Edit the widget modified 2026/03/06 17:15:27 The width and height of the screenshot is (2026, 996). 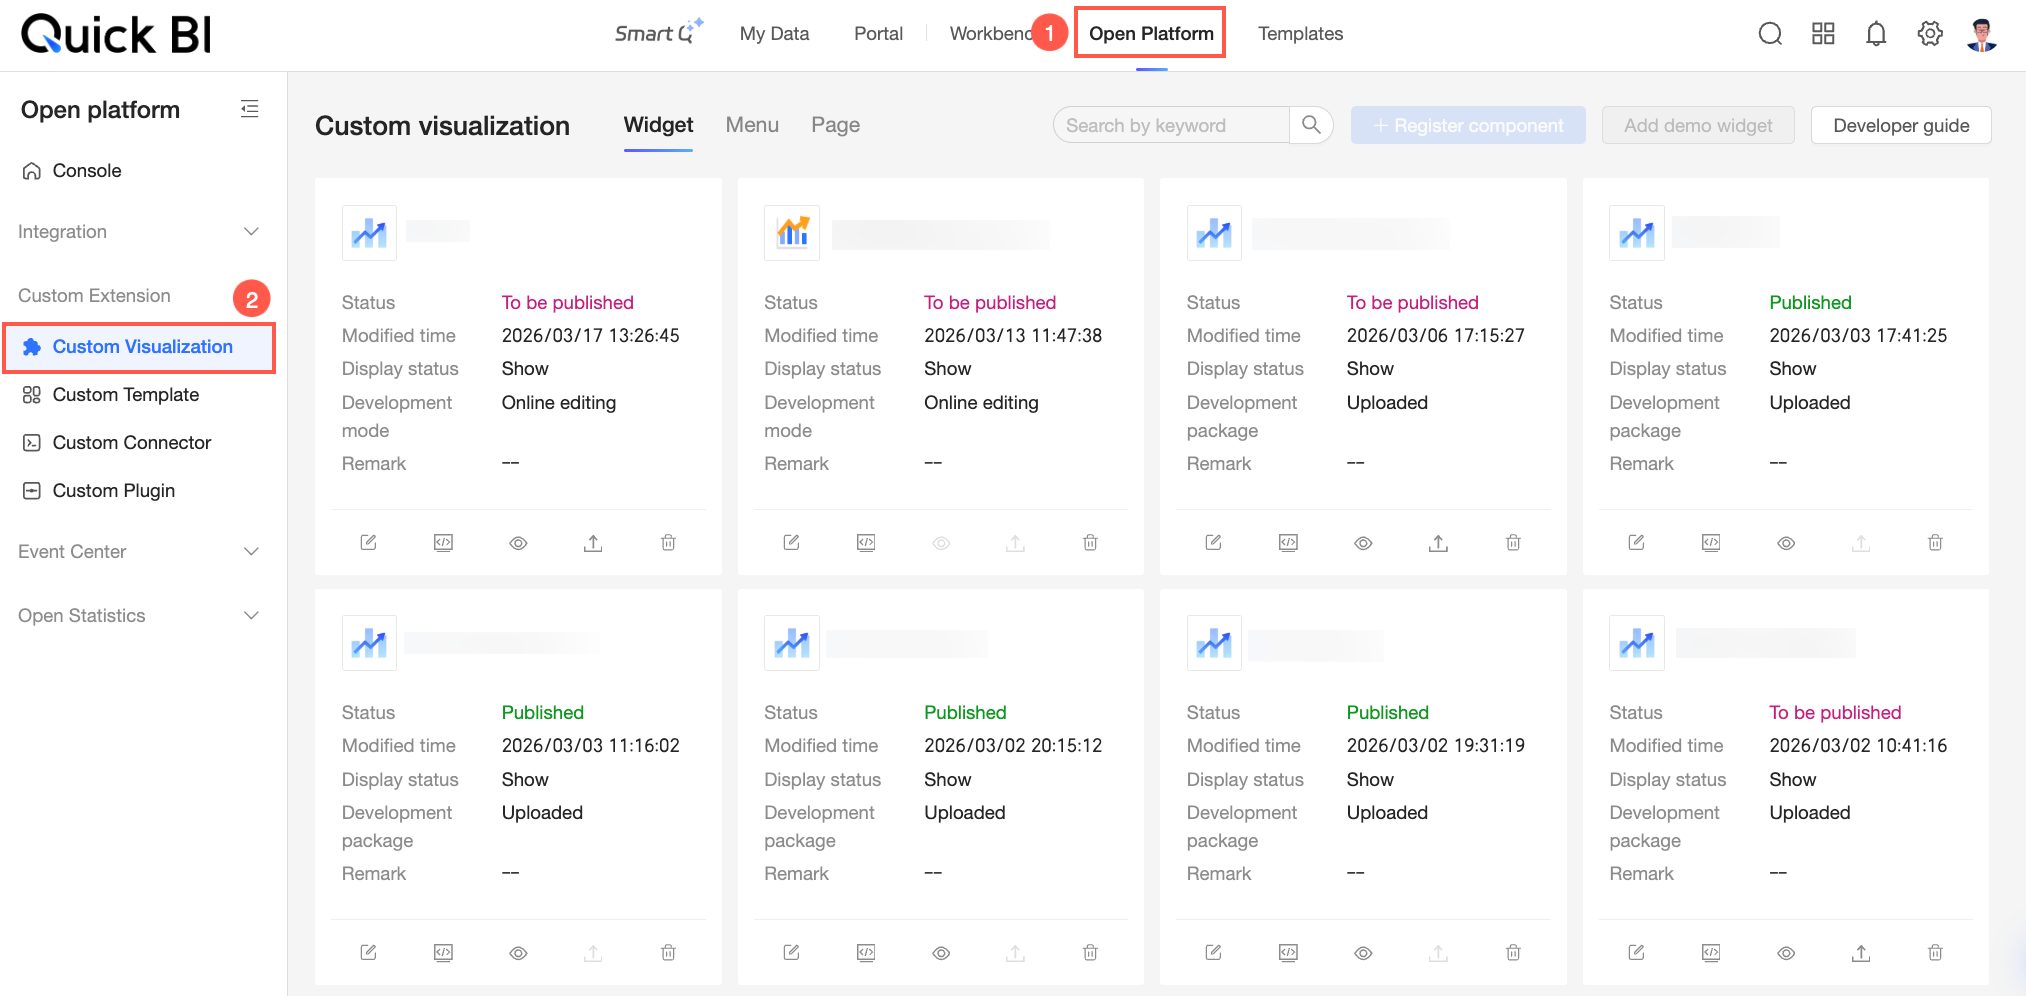click(x=1214, y=542)
